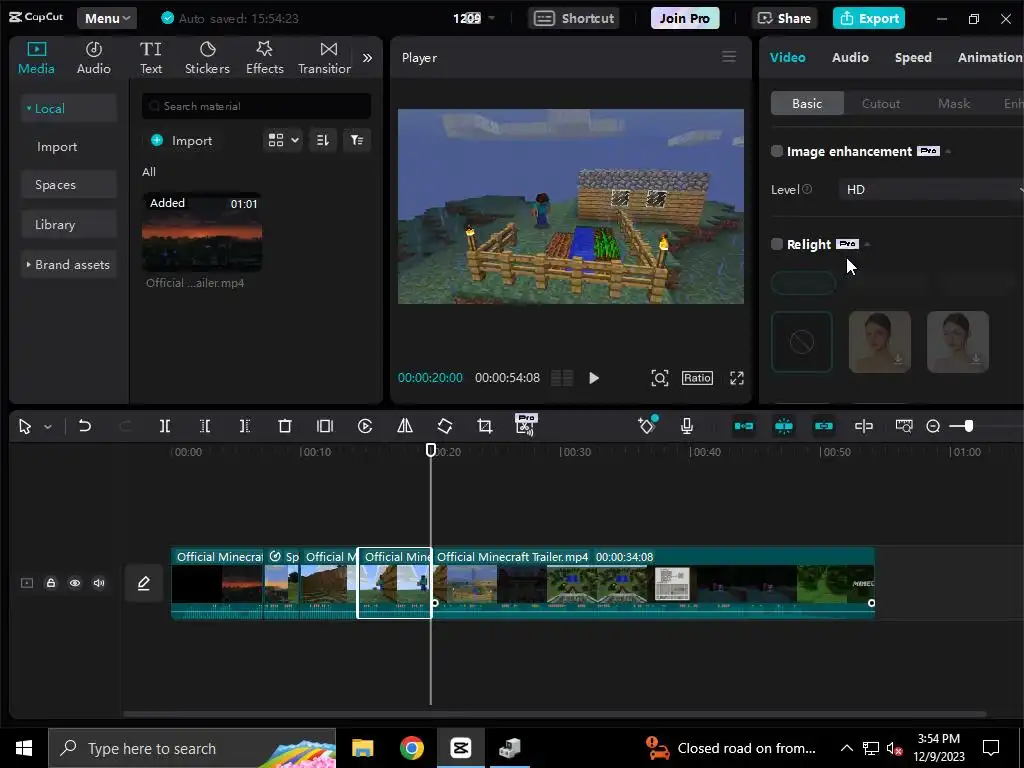Enter fullscreen preview
The height and width of the screenshot is (768, 1024).
[737, 378]
